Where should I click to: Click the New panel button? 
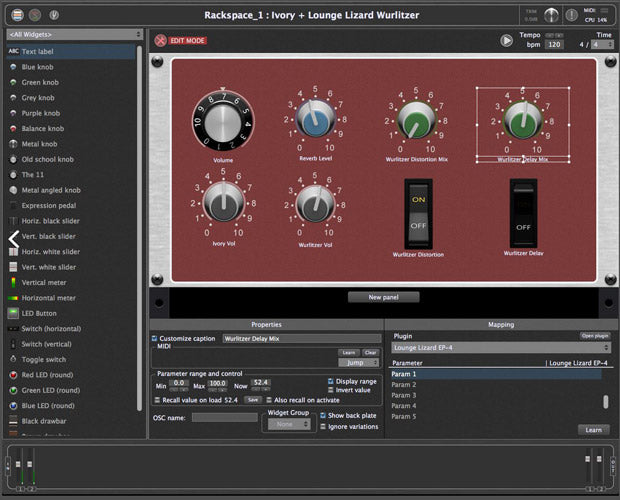click(x=384, y=297)
